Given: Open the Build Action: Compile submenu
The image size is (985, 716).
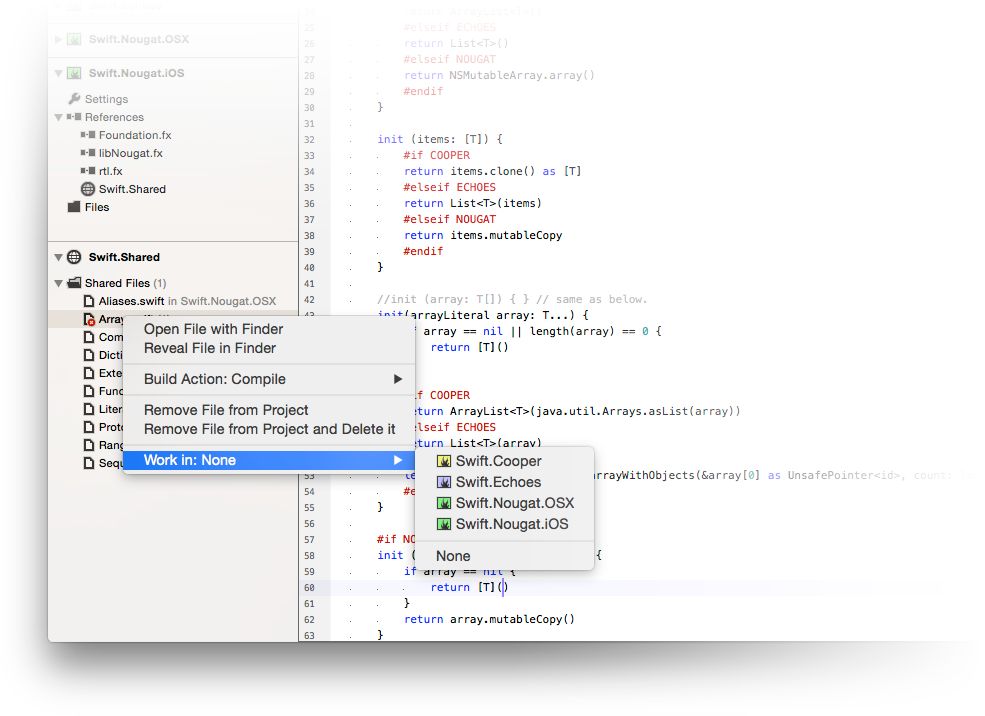Looking at the screenshot, I should pos(269,379).
